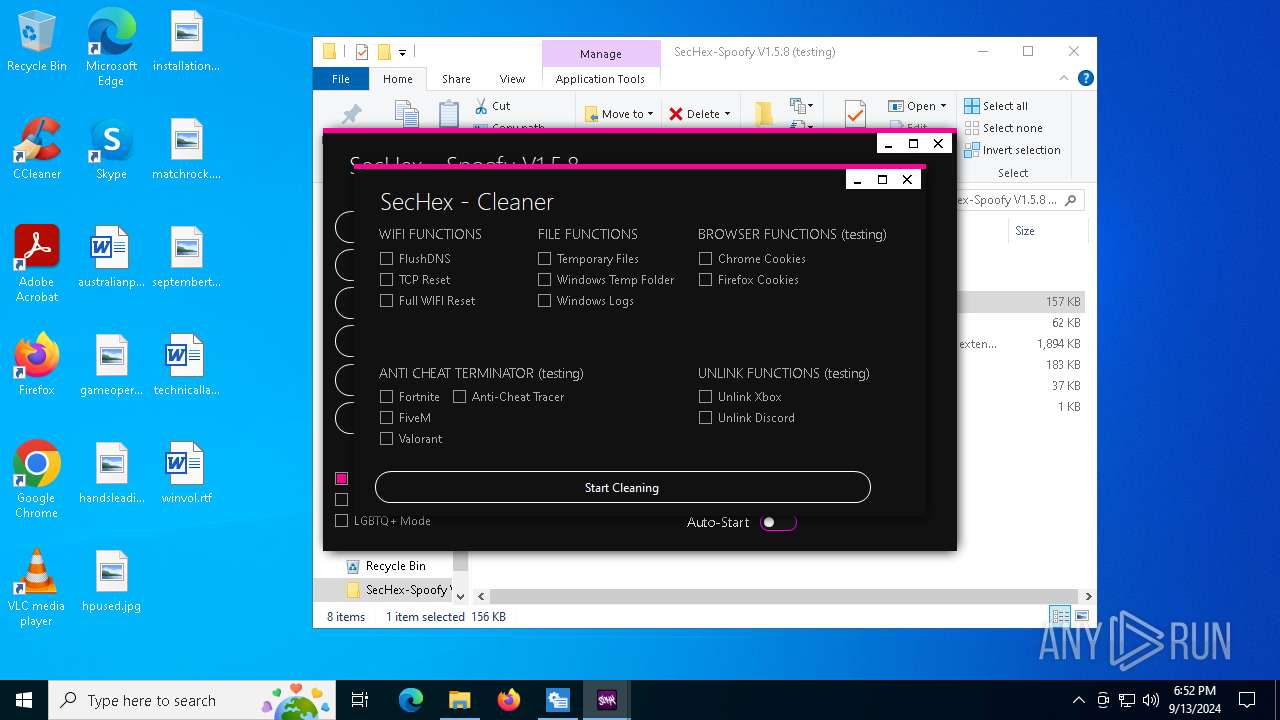Open Task View on the taskbar

coord(360,700)
